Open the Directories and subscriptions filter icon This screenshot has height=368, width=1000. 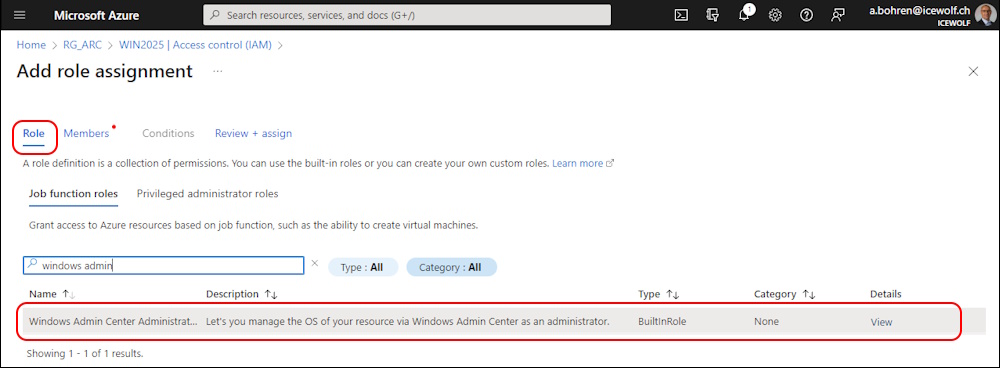(x=713, y=15)
